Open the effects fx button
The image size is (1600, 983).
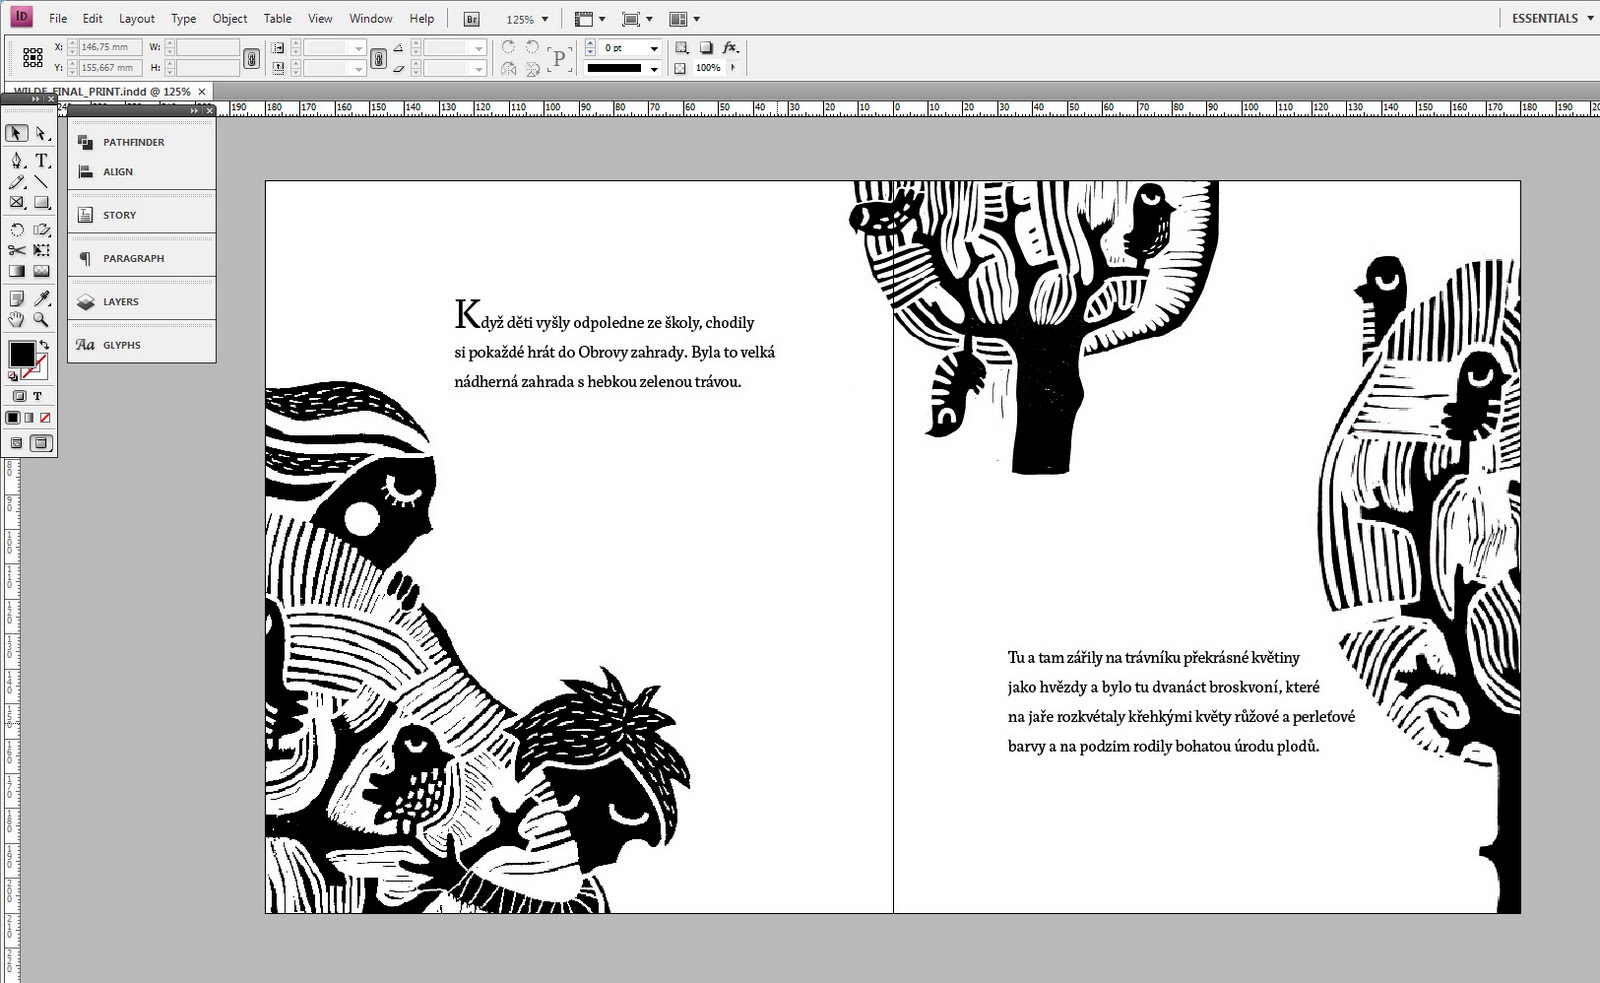click(730, 48)
